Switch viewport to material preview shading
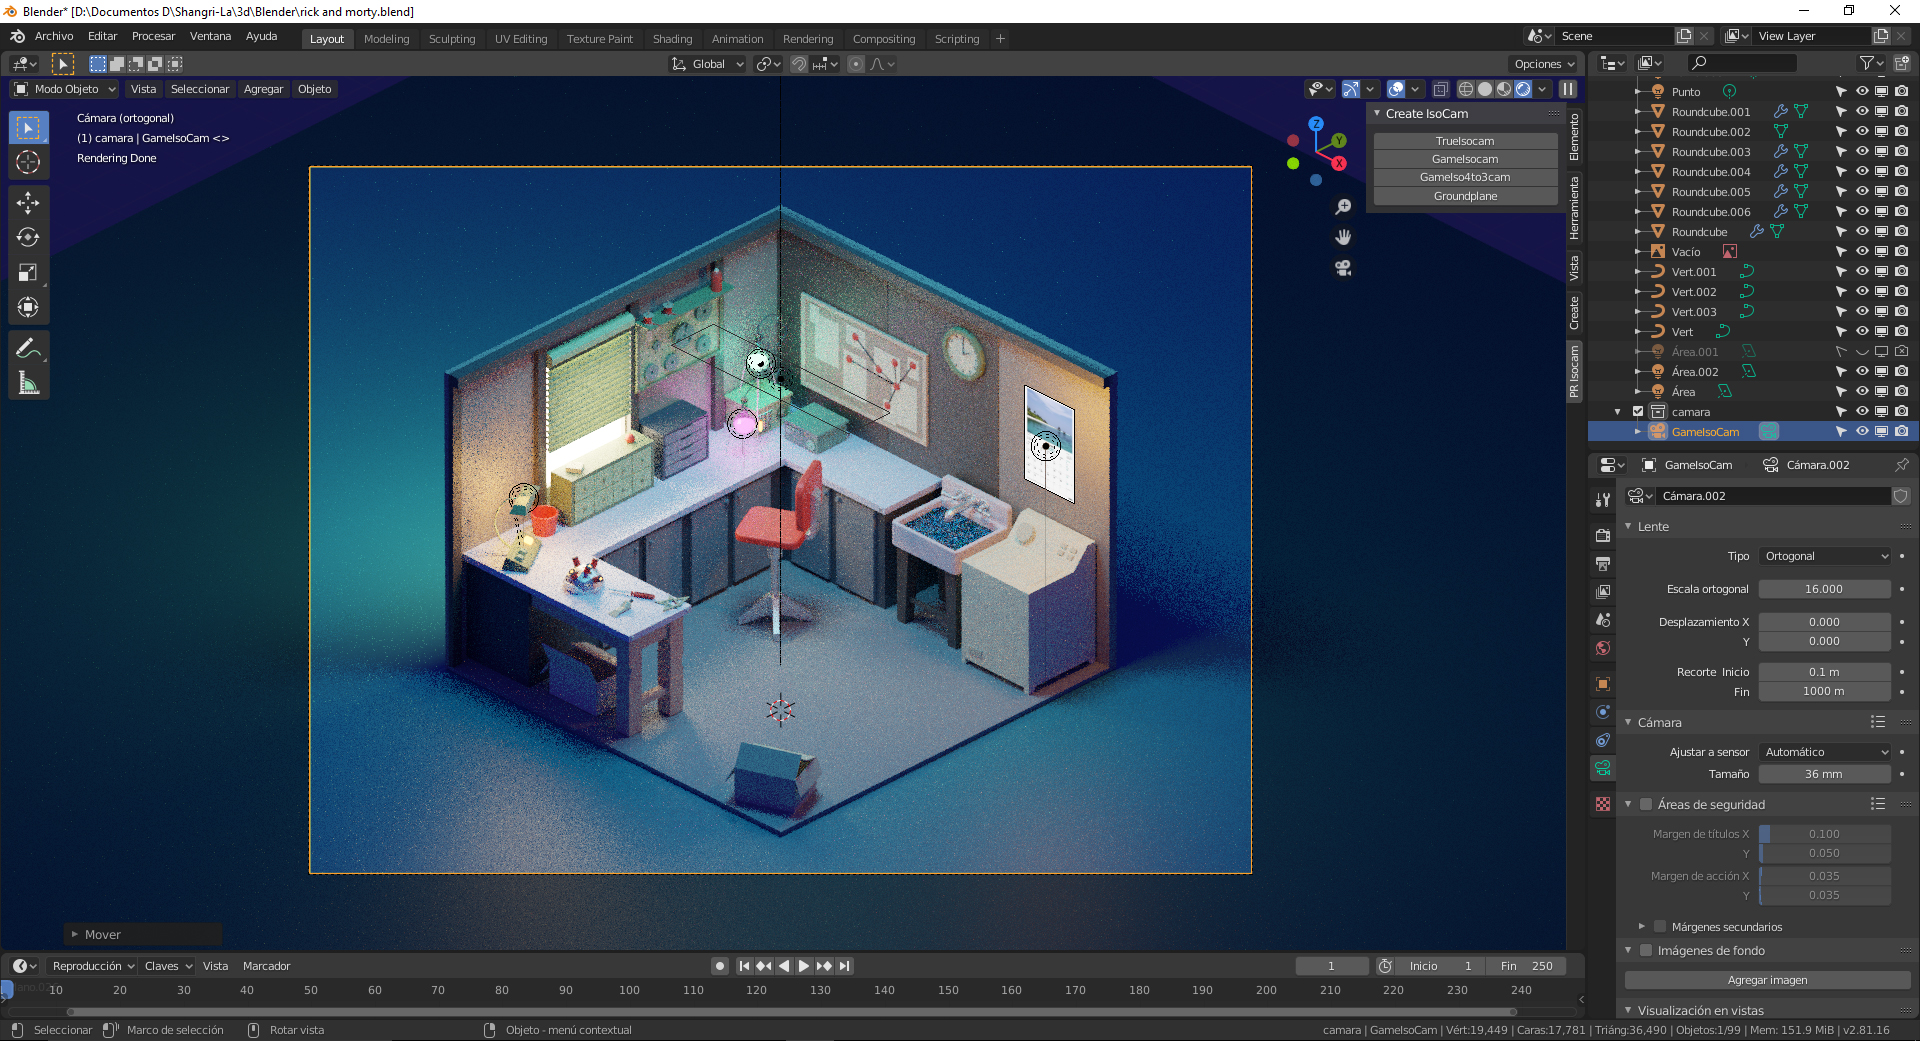The height and width of the screenshot is (1041, 1920). [x=1504, y=89]
